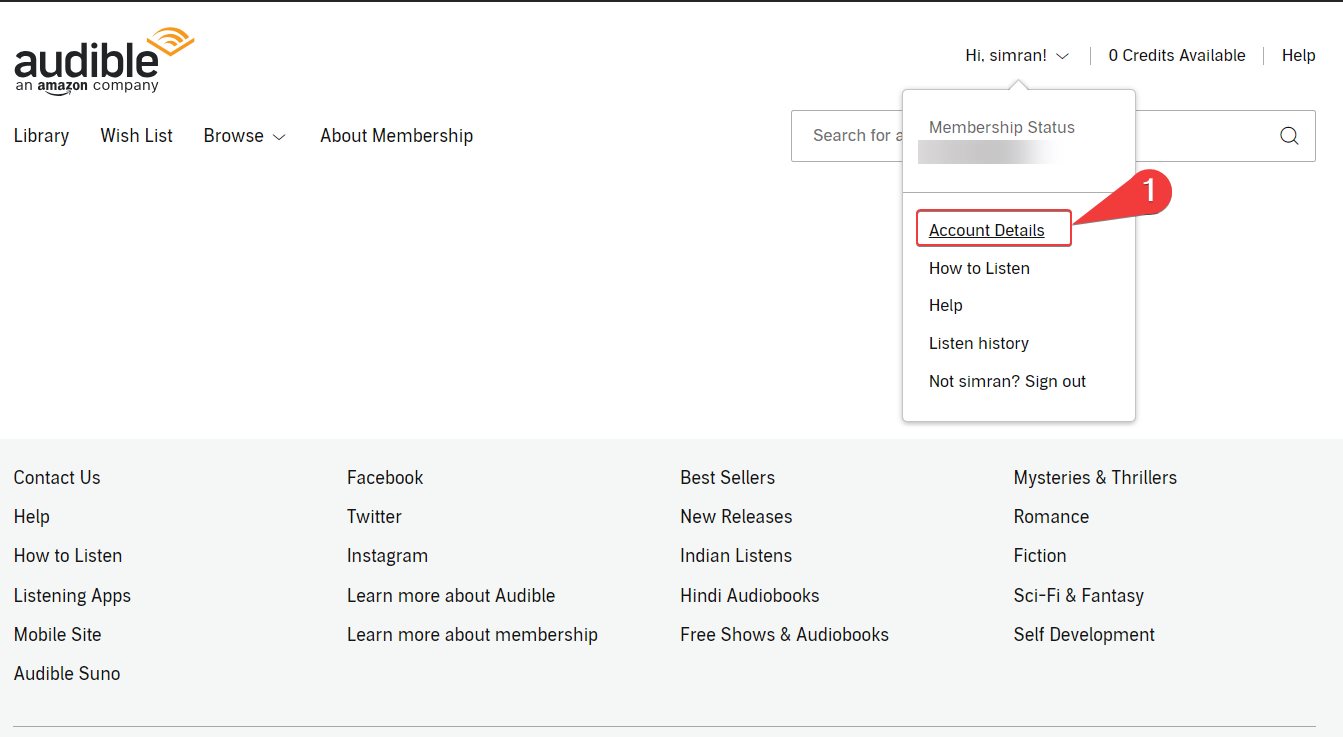
Task: Open the Library menu item
Action: pyautogui.click(x=41, y=135)
